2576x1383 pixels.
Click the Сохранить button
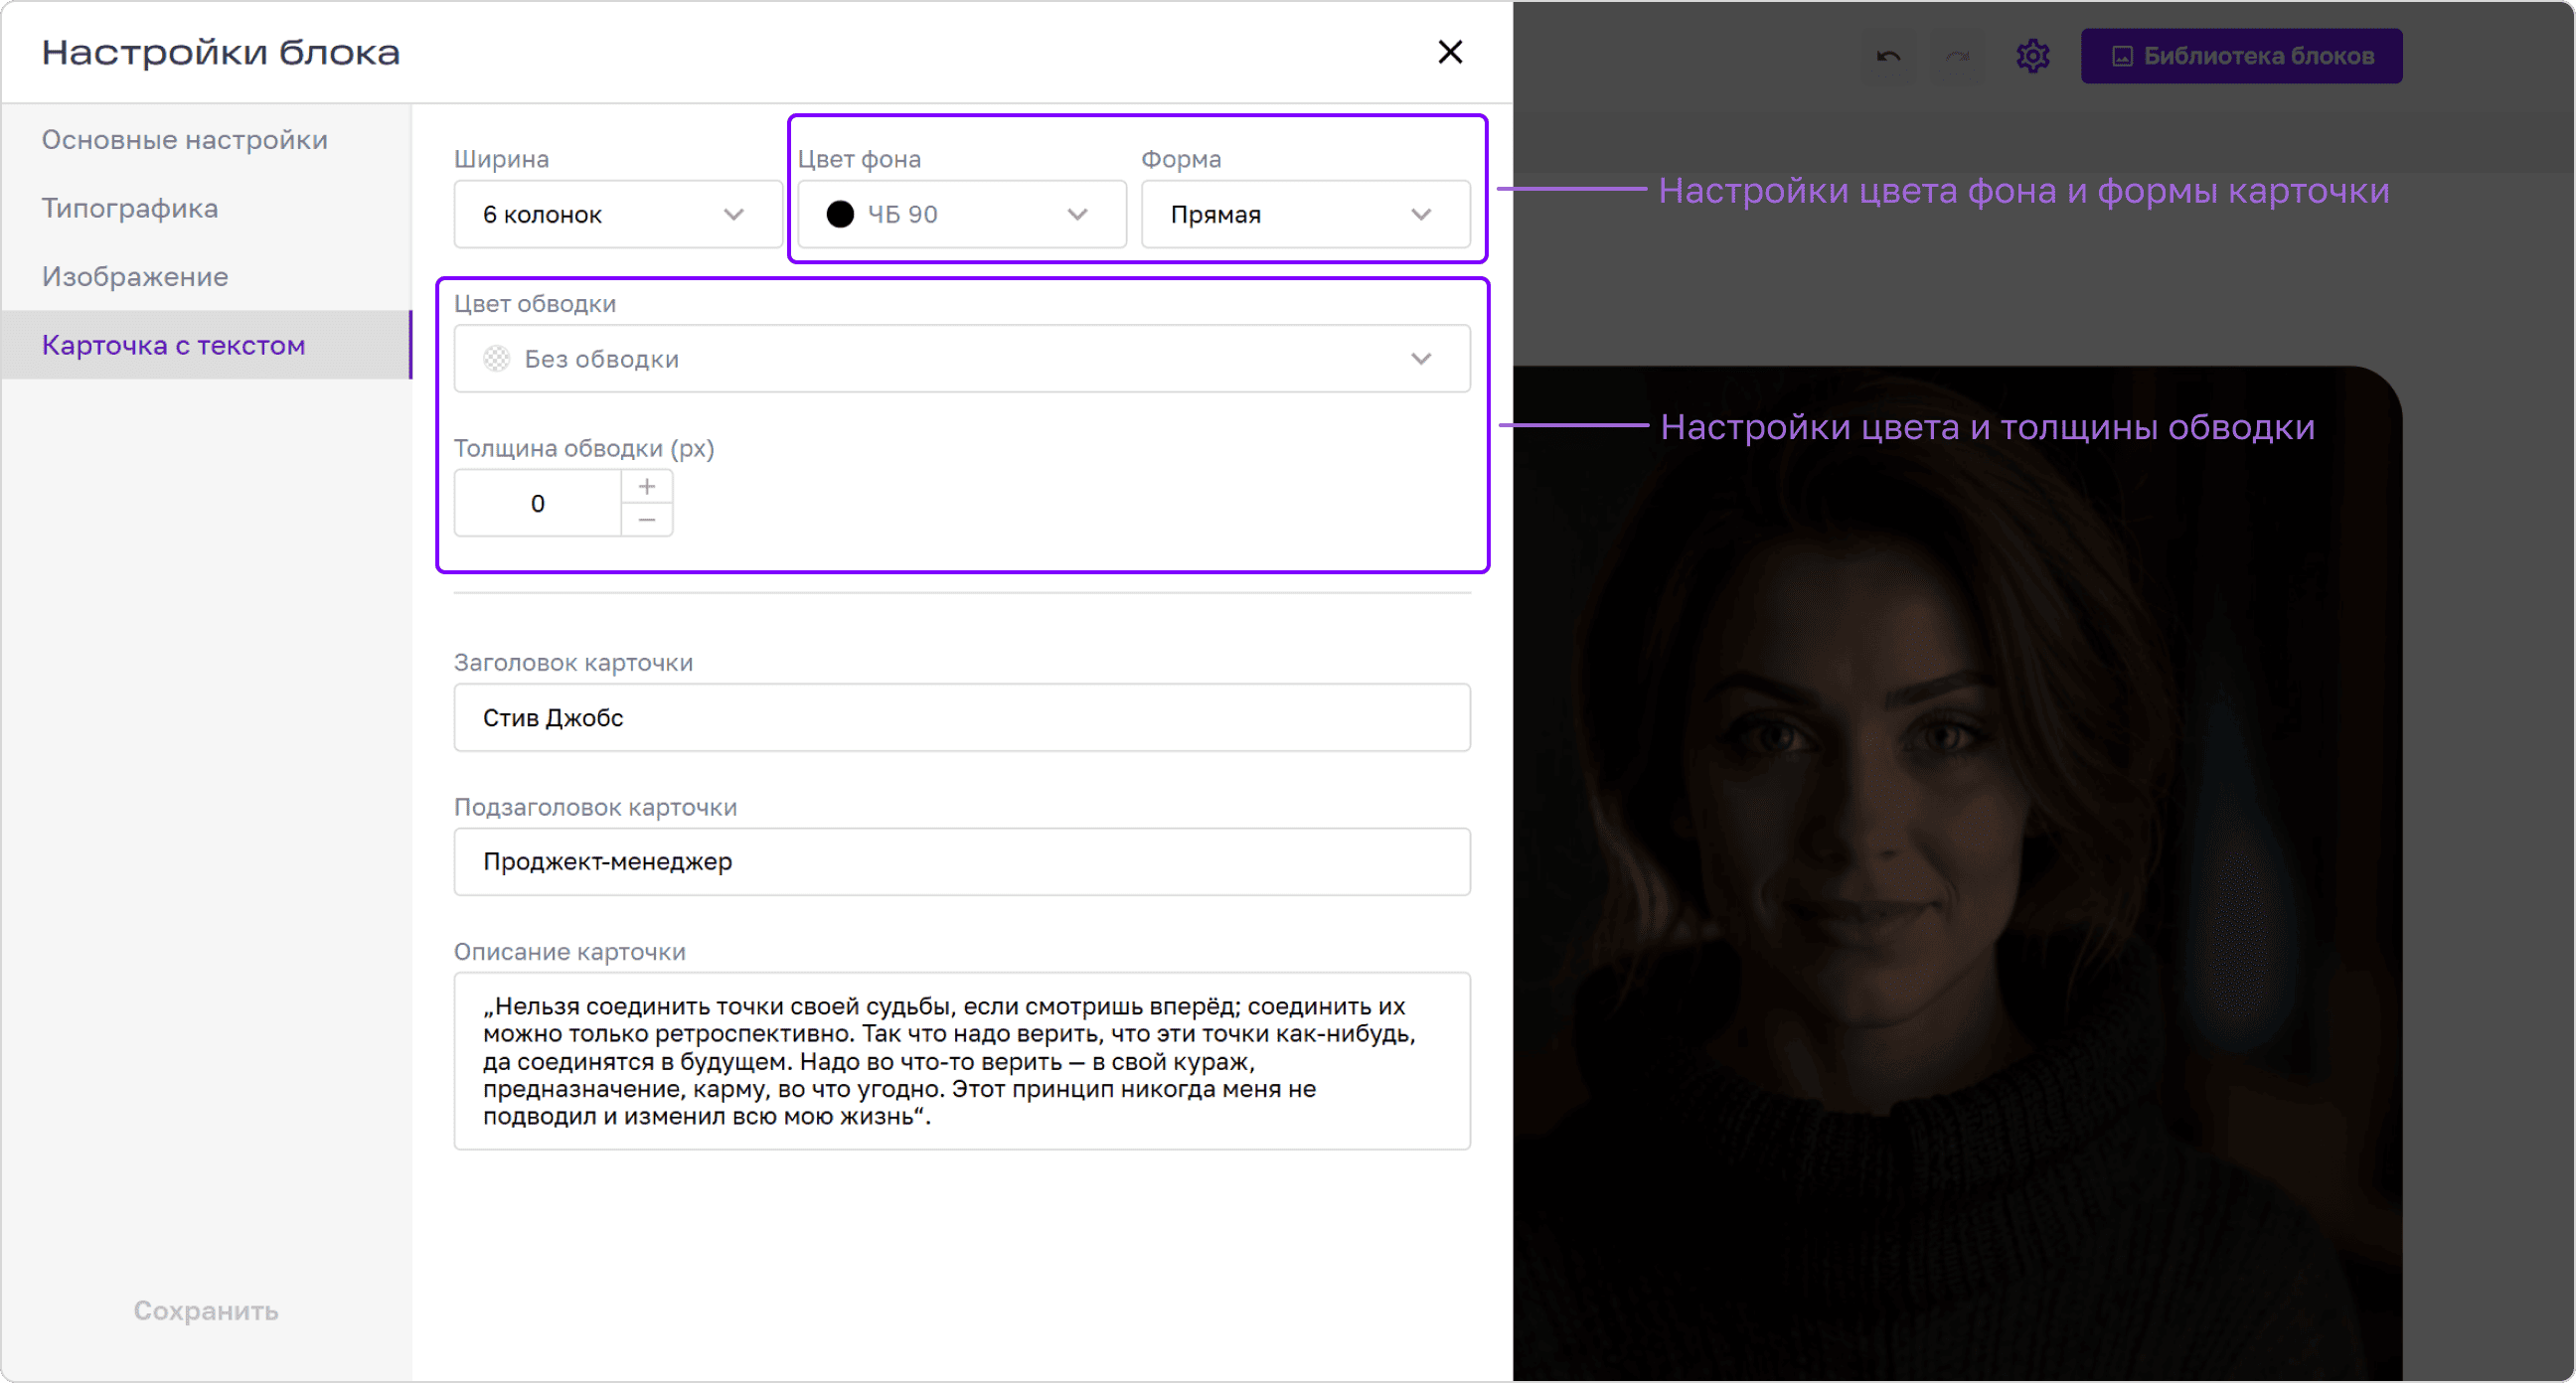[x=206, y=1311]
